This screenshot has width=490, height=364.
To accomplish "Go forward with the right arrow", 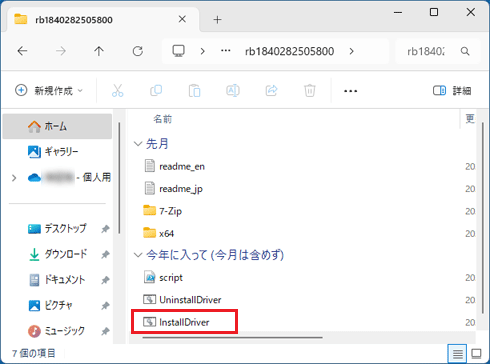I will (x=61, y=51).
